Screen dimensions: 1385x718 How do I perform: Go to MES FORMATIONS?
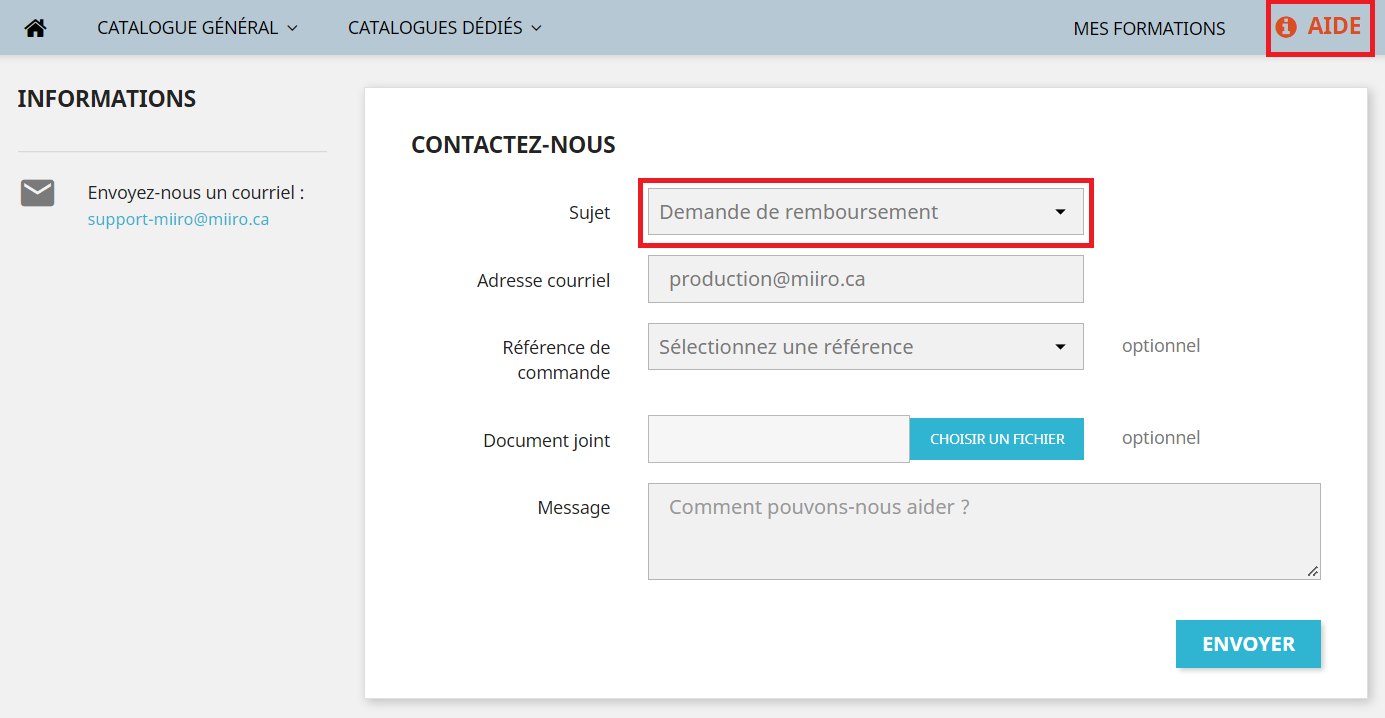1149,29
